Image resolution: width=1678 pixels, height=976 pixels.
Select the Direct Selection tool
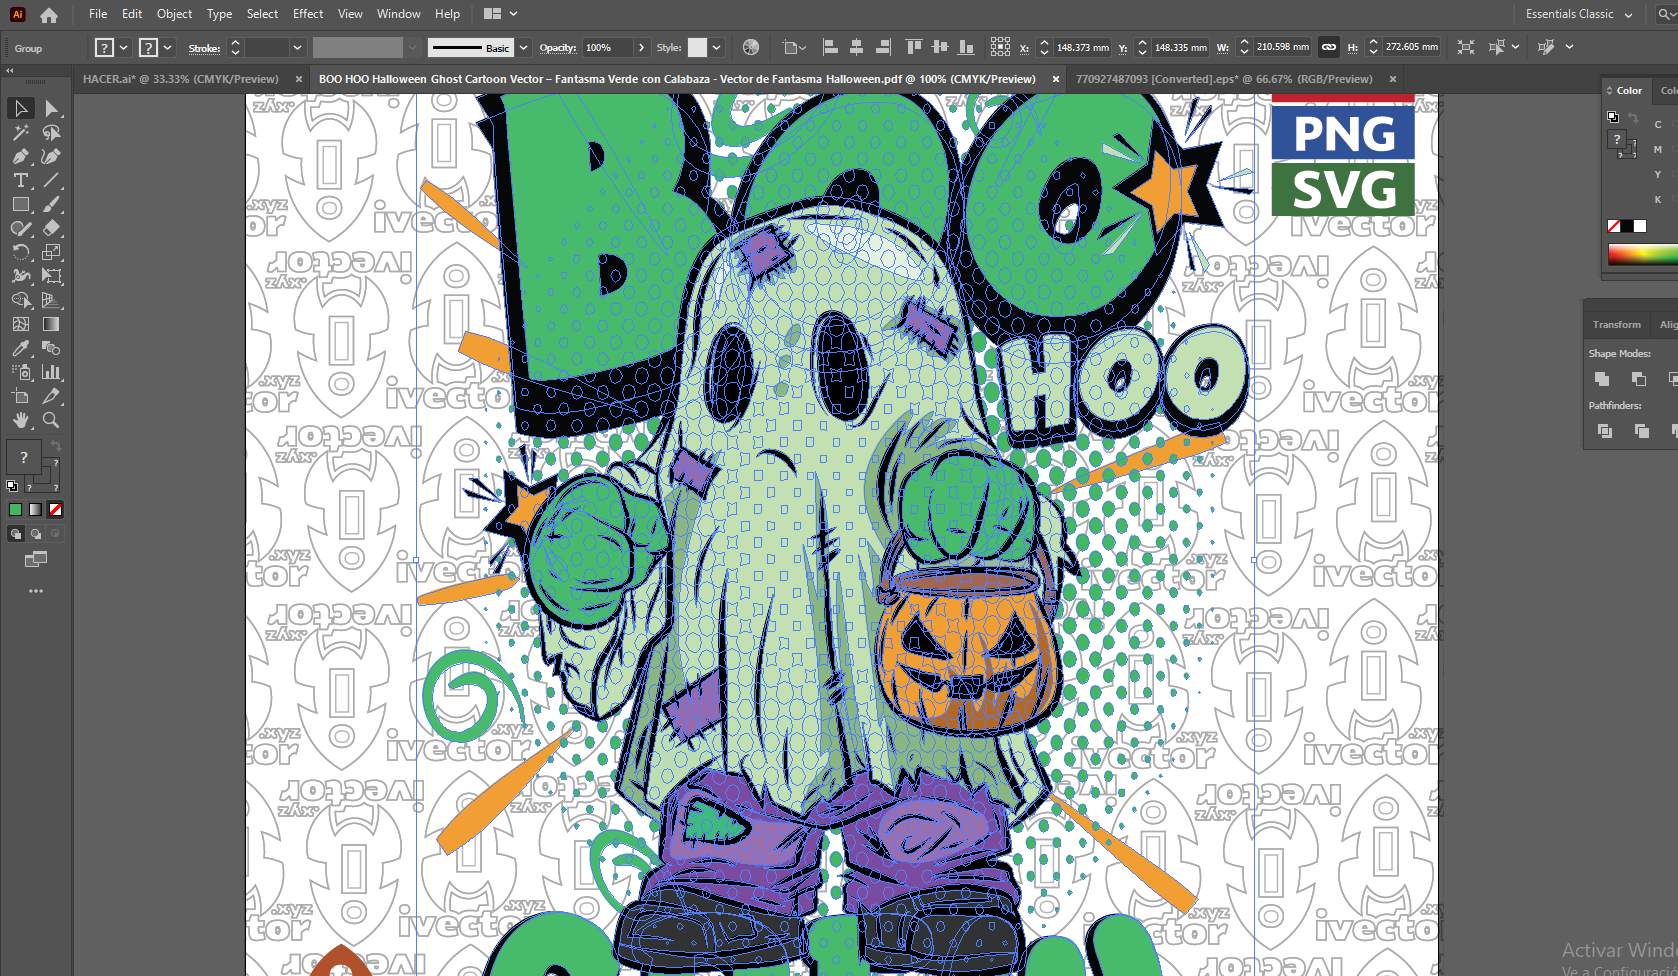point(52,108)
